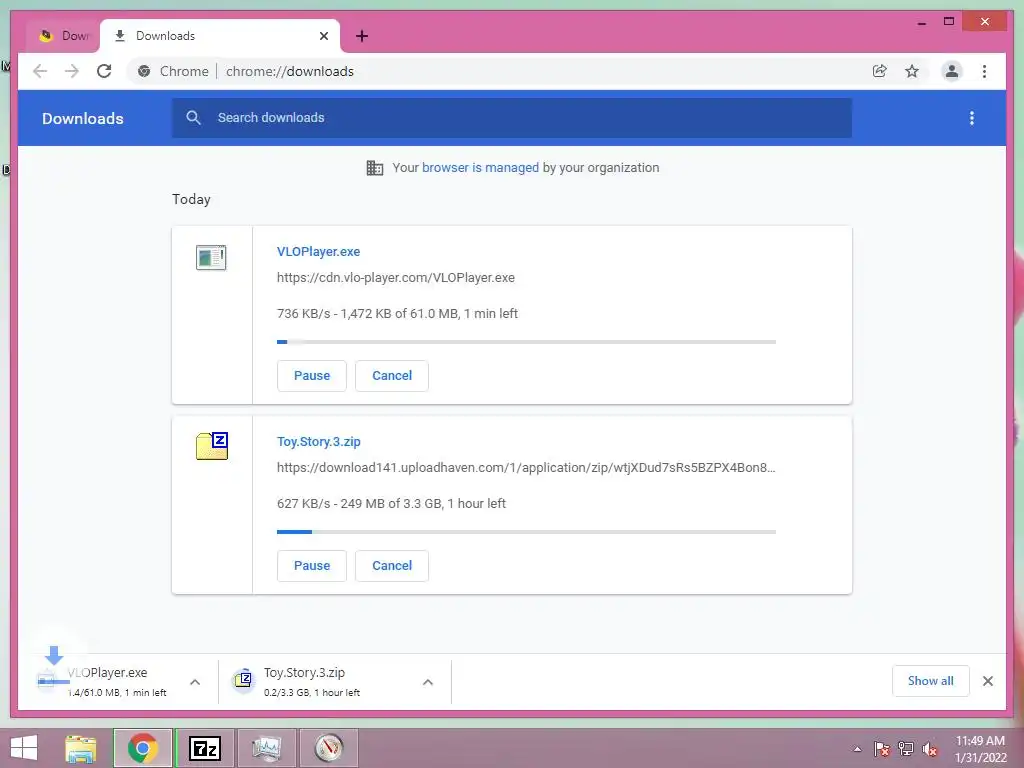Click the VLOPlayer.exe file icon

211,257
